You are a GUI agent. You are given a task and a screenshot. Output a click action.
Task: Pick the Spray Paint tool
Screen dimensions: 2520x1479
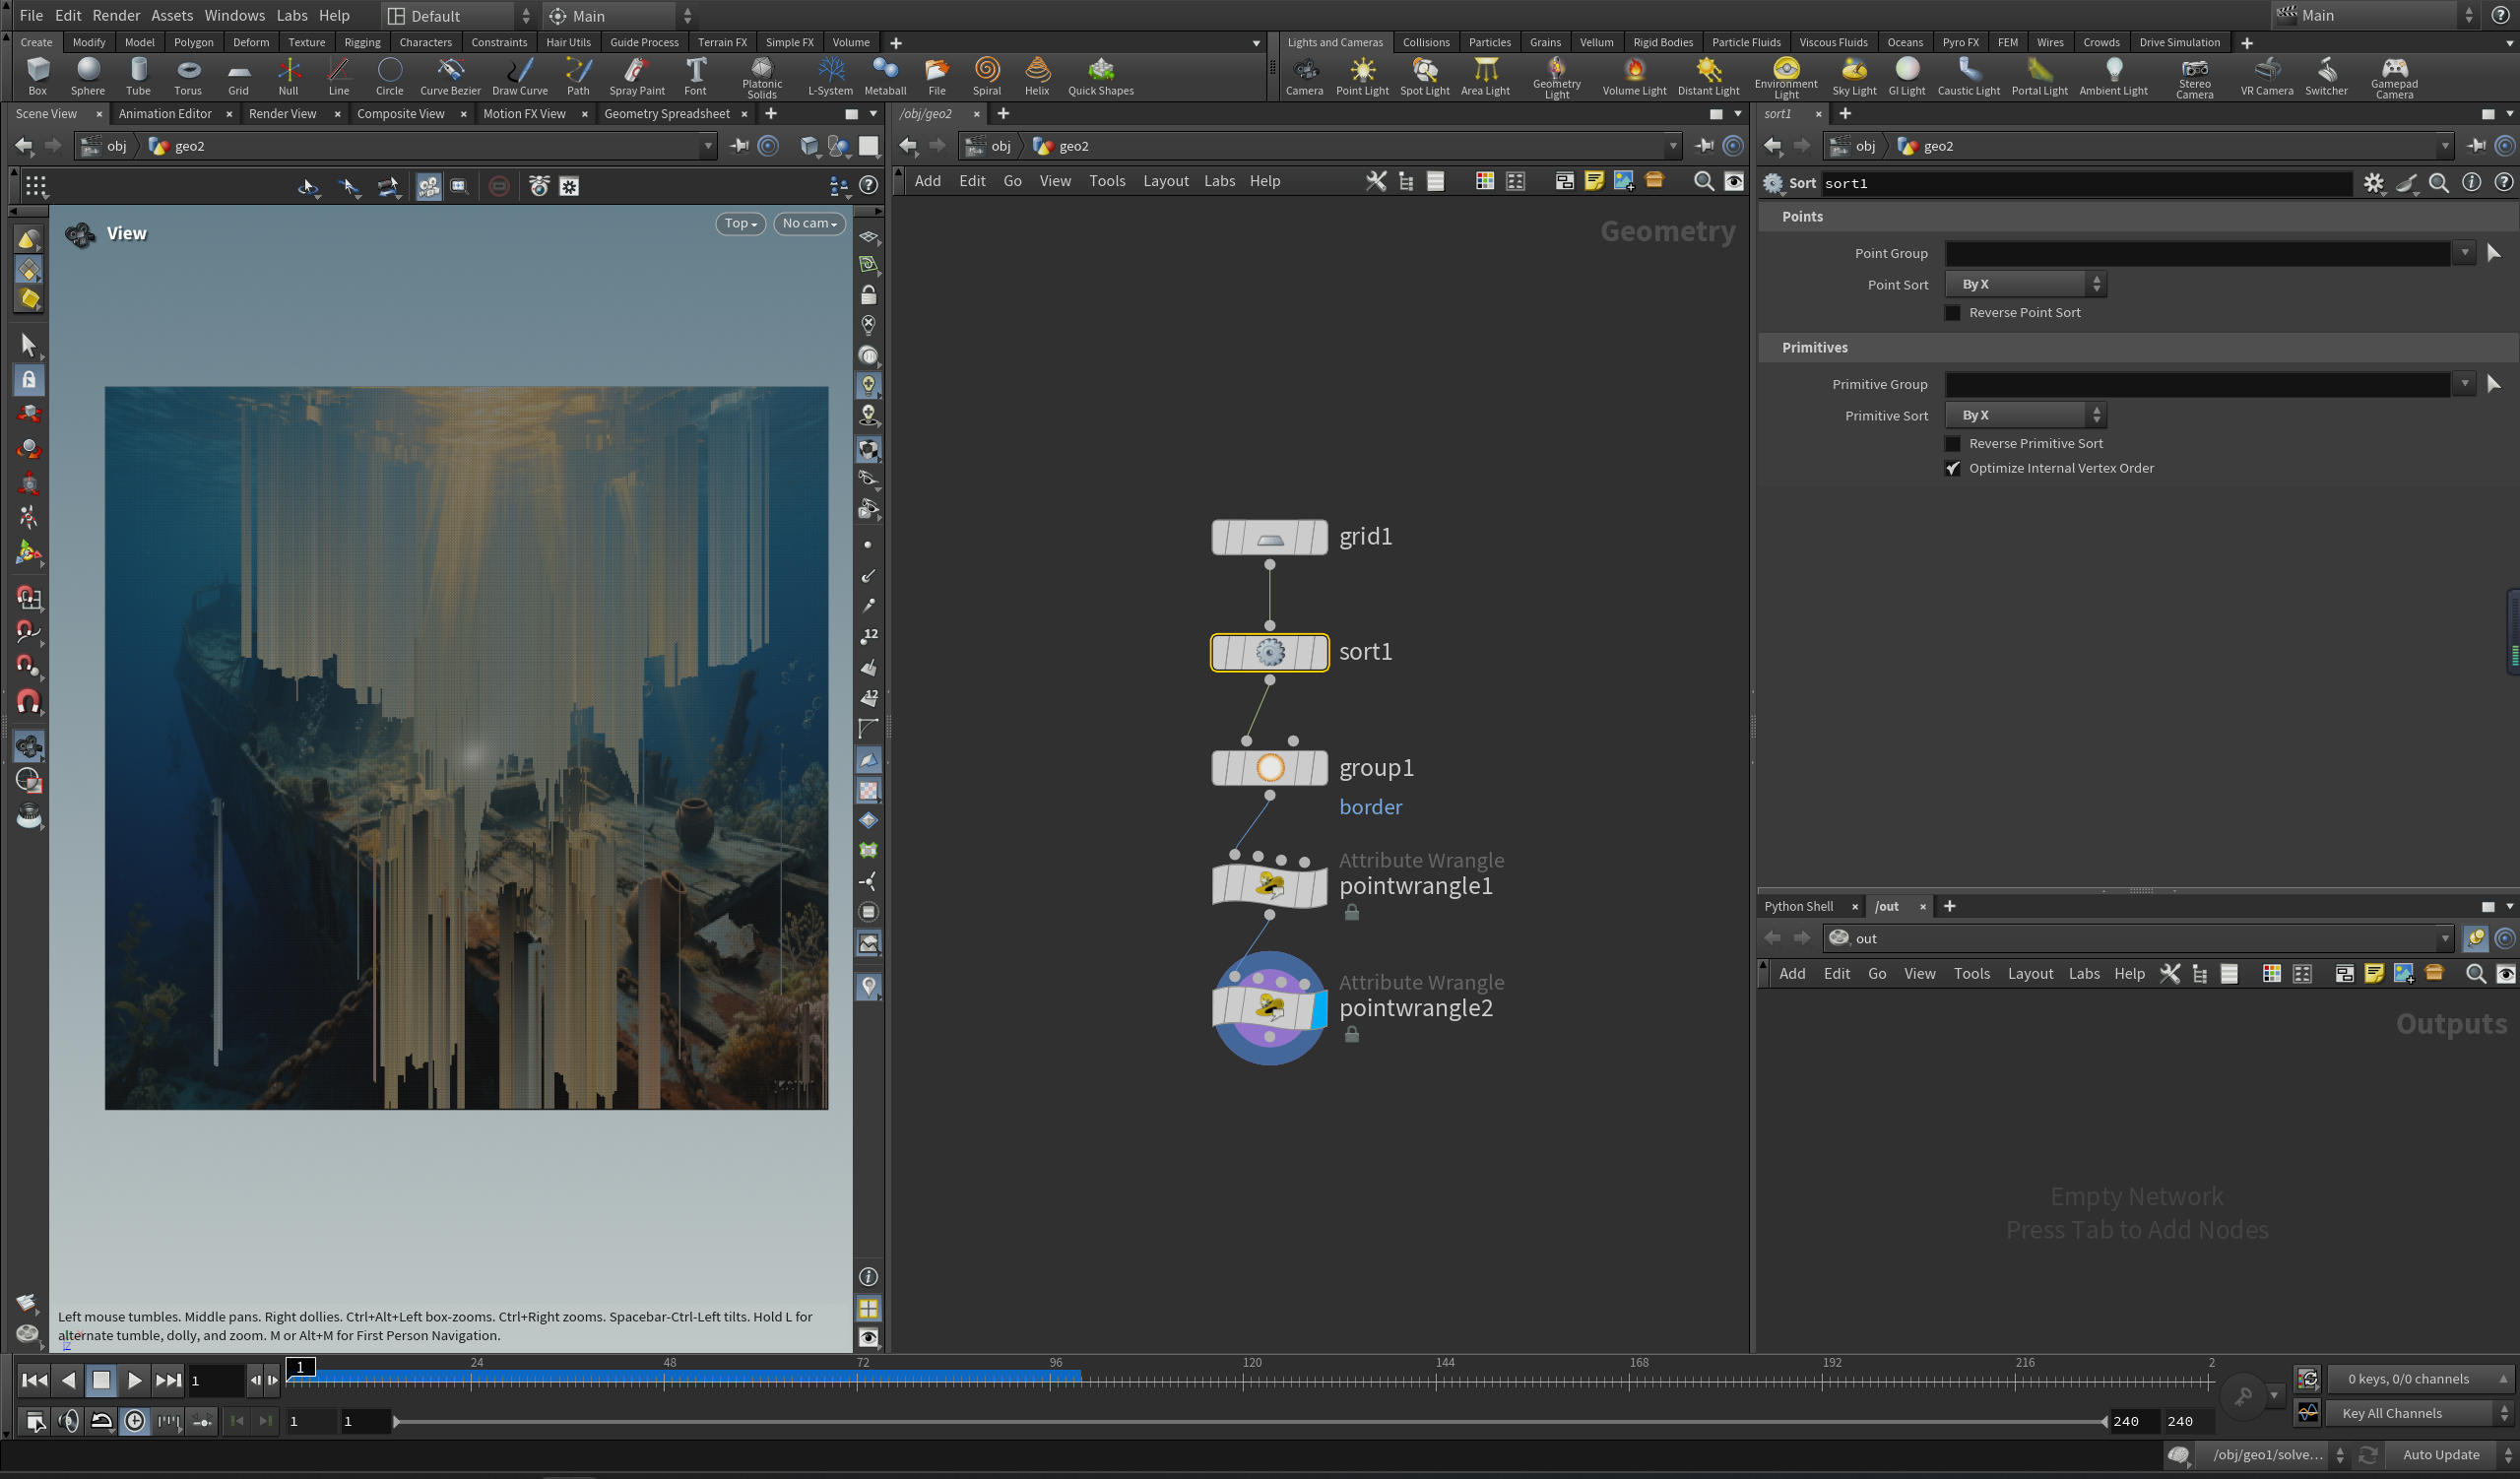click(x=637, y=76)
